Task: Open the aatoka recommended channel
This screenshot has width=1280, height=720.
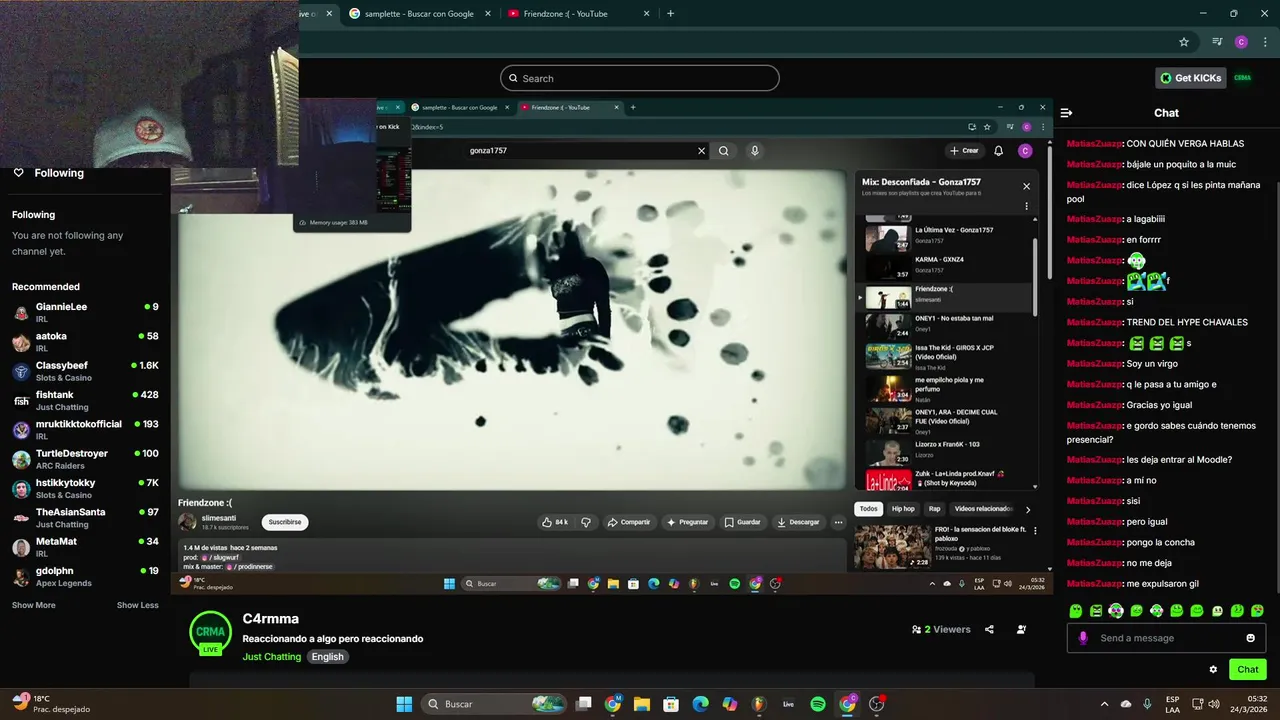Action: [x=85, y=342]
